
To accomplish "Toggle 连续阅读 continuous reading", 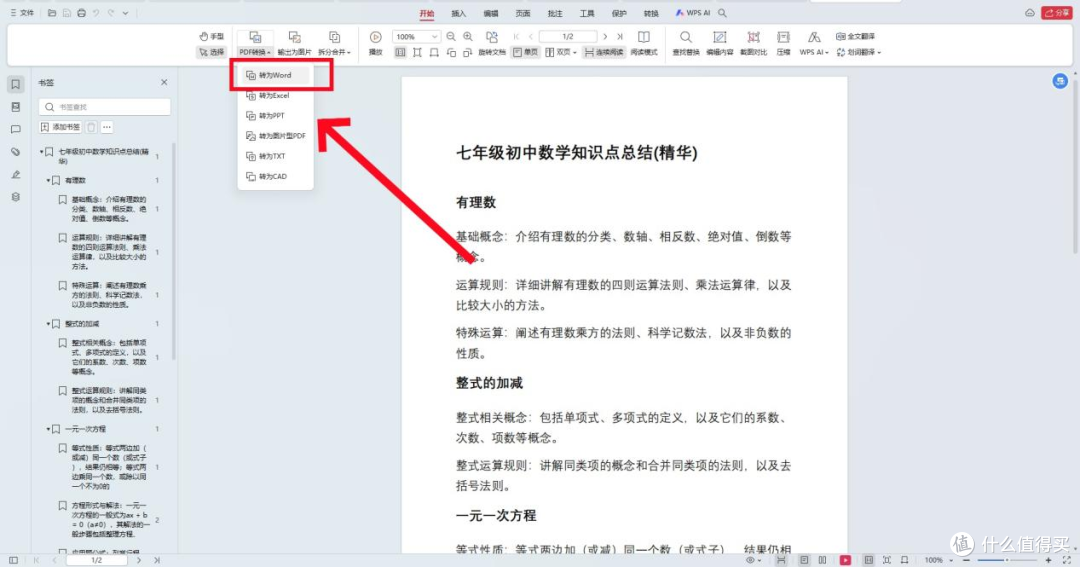I will pos(603,52).
